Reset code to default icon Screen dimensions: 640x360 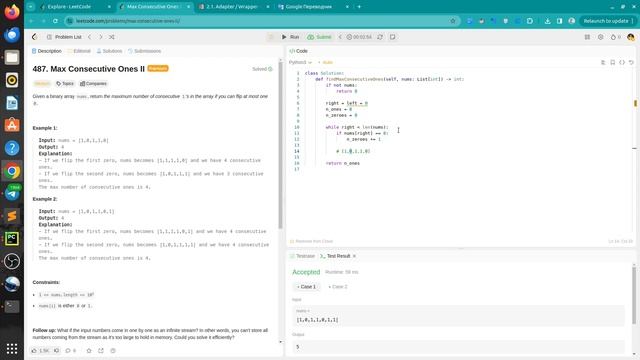pyautogui.click(x=631, y=62)
